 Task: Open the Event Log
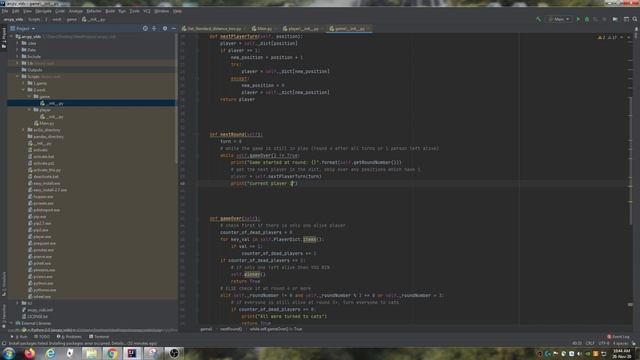618,337
